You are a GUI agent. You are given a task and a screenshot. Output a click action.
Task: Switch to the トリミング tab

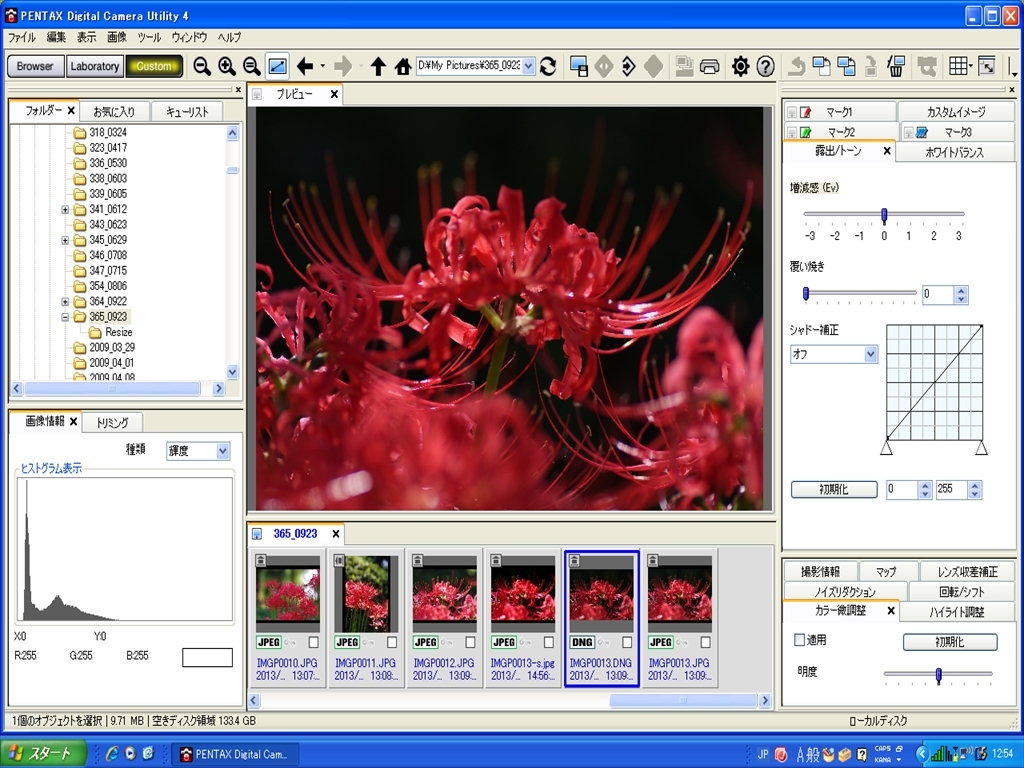click(x=112, y=423)
